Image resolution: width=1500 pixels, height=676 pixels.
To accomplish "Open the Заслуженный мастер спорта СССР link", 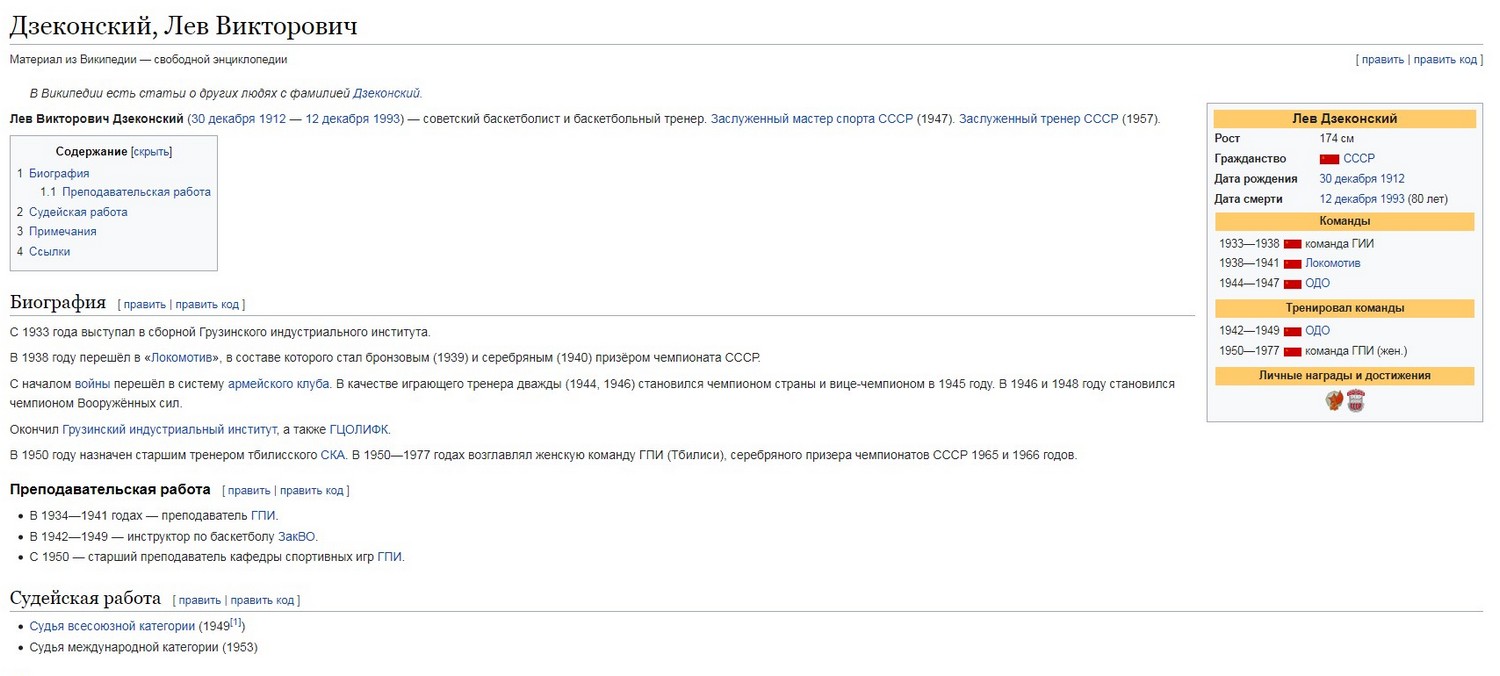I will pos(811,119).
